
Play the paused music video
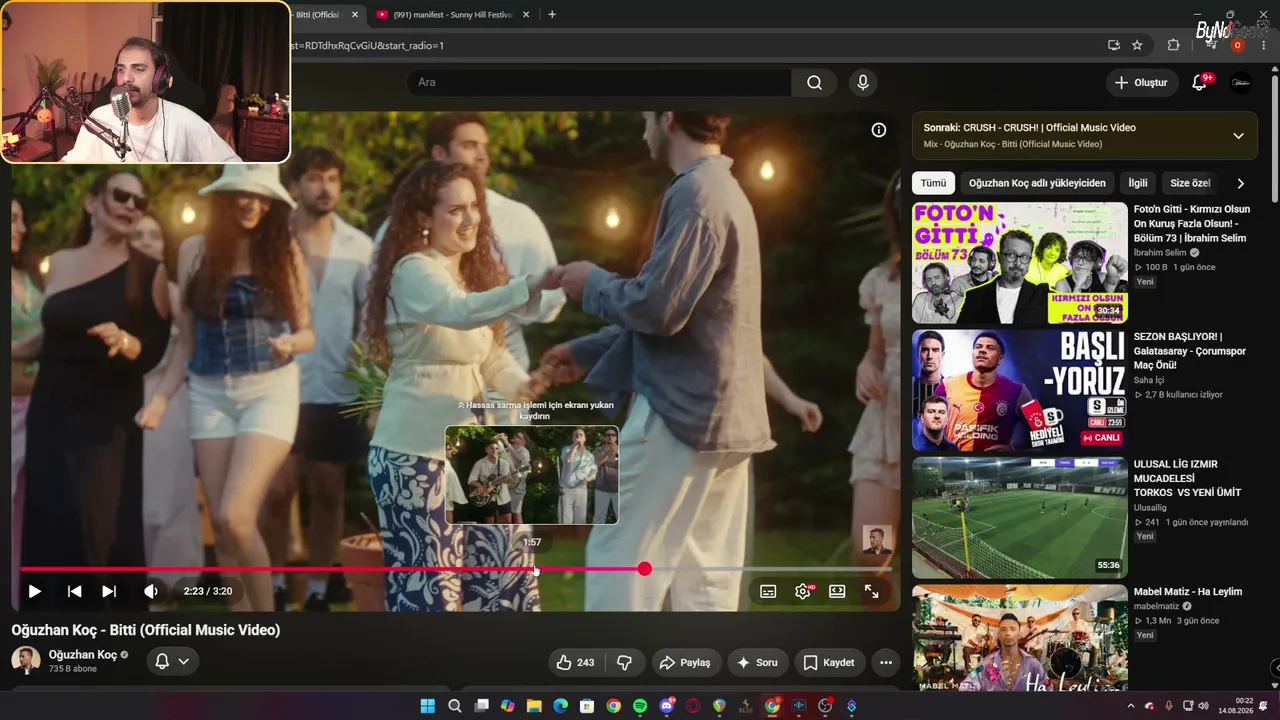[x=34, y=591]
